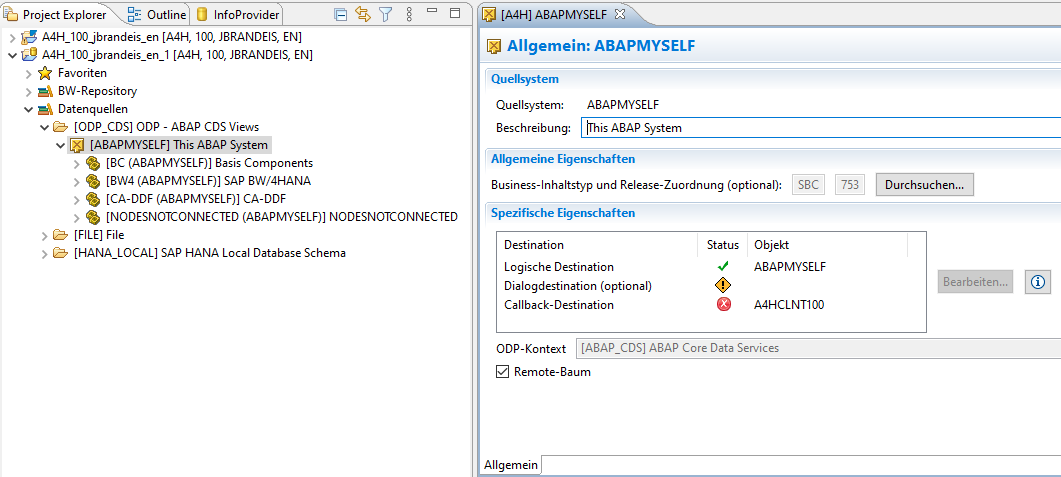Click the HANA_LOCAL folder icon
Image resolution: width=1061 pixels, height=477 pixels.
61,253
